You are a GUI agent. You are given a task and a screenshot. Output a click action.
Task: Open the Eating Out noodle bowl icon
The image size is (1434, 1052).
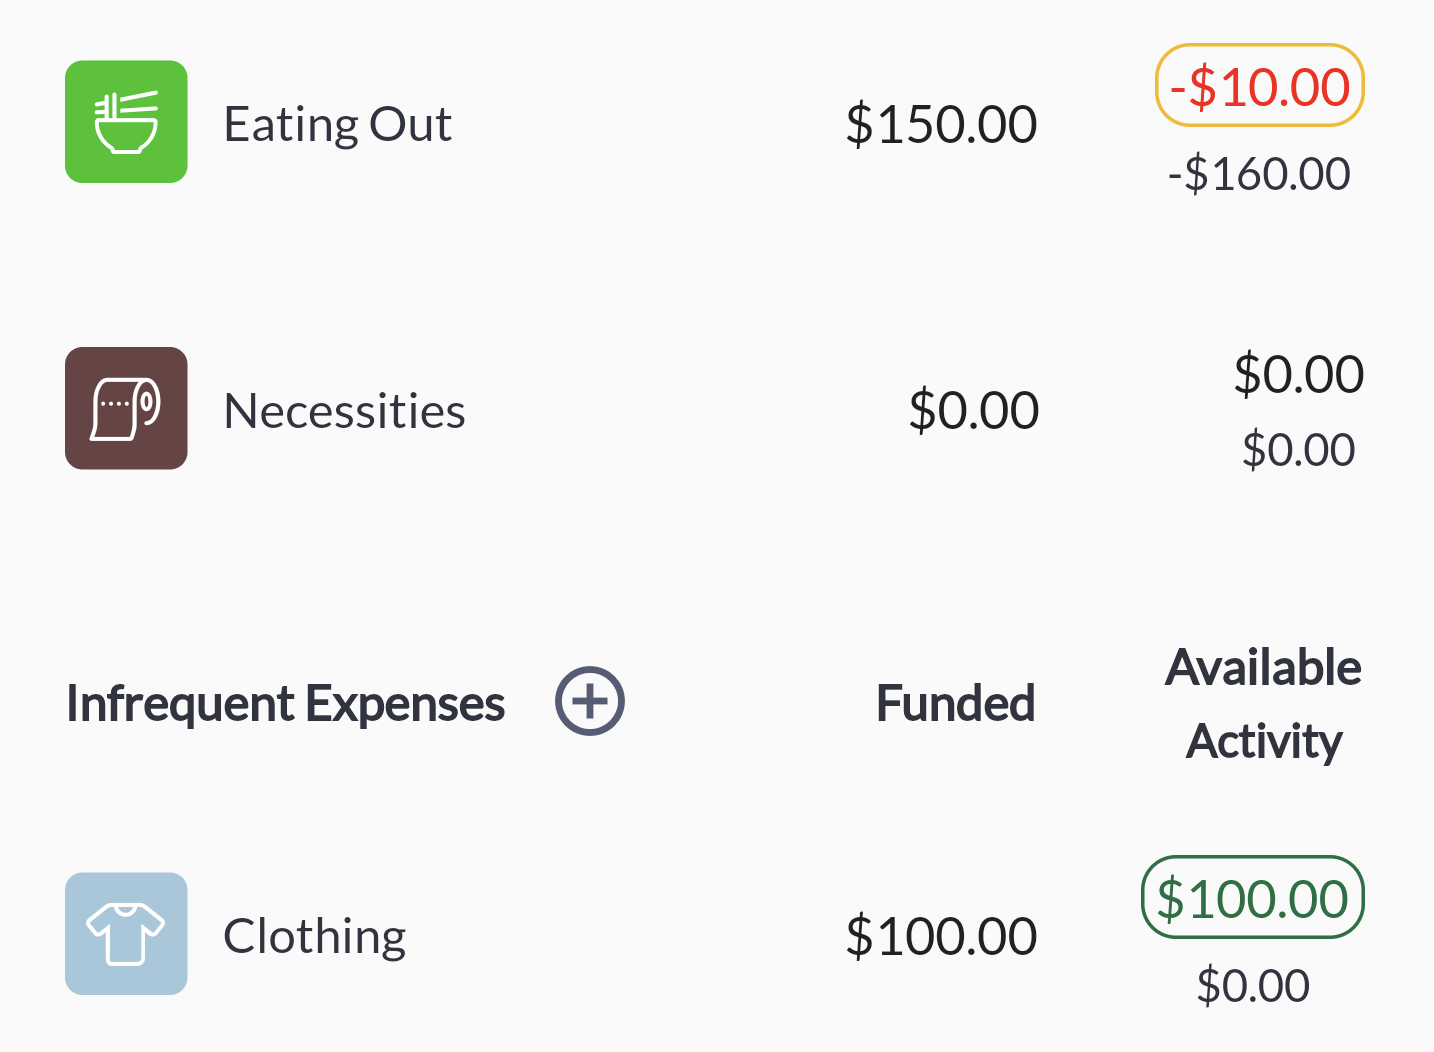pyautogui.click(x=126, y=122)
